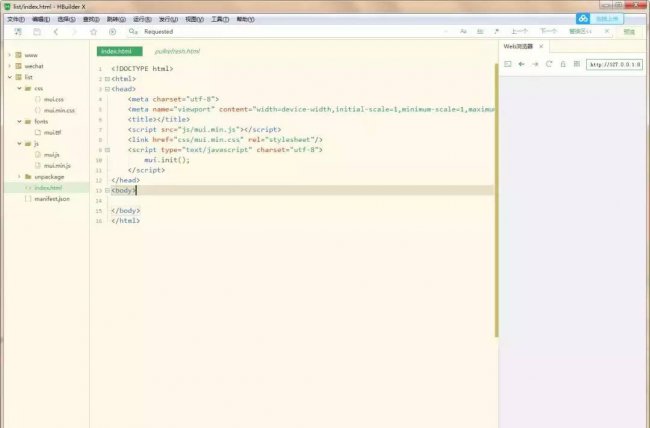Viewport: 650px width, 428px height.
Task: Switch to the index.html editor tab
Action: pyautogui.click(x=119, y=51)
